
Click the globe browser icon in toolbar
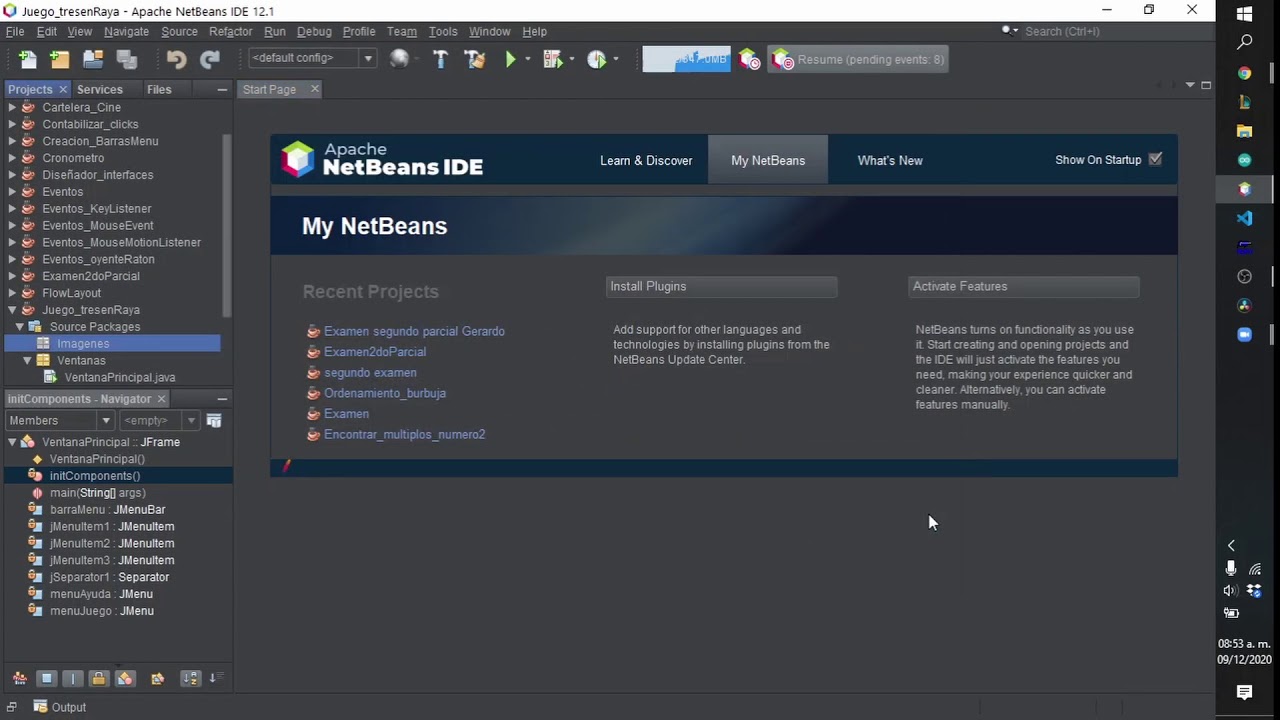[x=399, y=59]
